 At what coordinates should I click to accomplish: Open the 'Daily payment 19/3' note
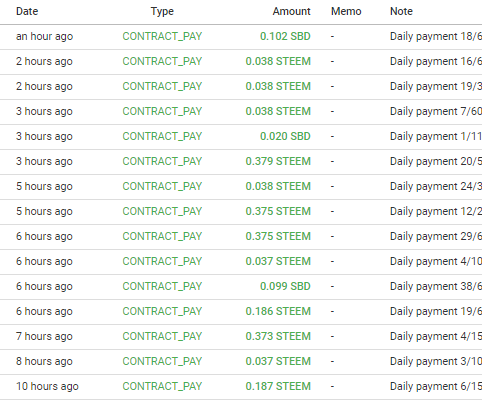tap(436, 86)
